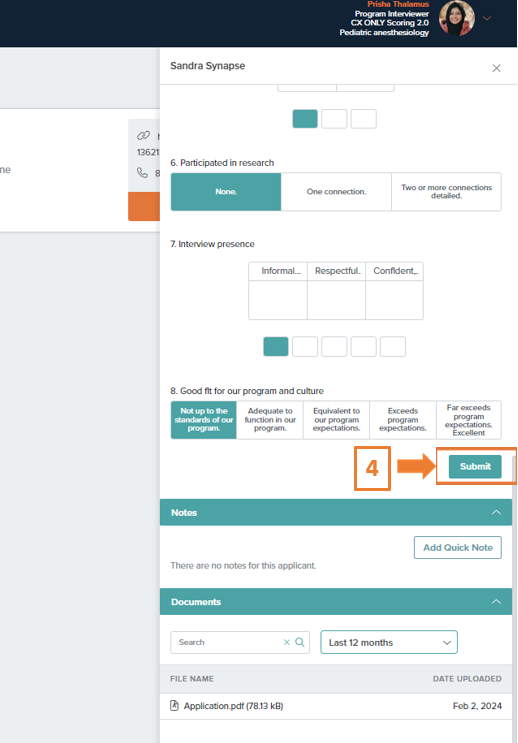
Task: Click the documents Search input field
Action: point(227,642)
